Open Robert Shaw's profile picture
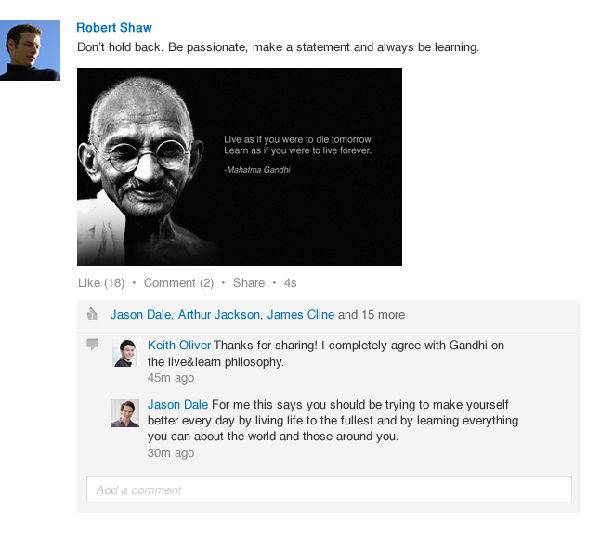Viewport: 600px width, 534px height. coord(30,51)
